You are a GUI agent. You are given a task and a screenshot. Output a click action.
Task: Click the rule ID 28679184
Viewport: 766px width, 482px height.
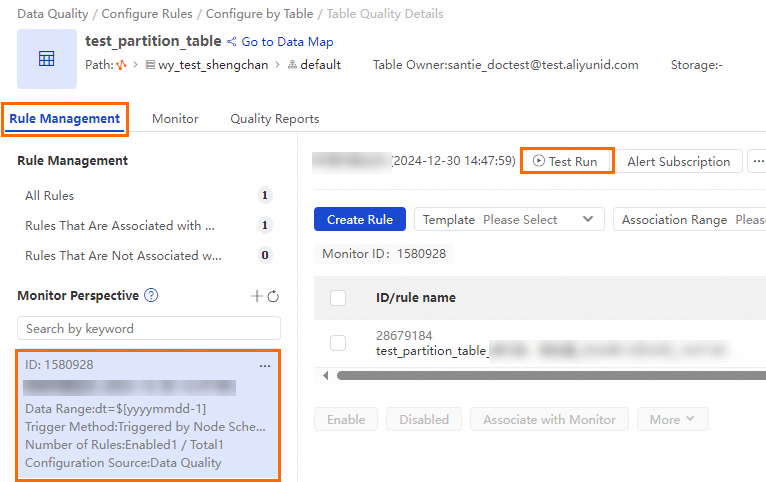coord(404,335)
